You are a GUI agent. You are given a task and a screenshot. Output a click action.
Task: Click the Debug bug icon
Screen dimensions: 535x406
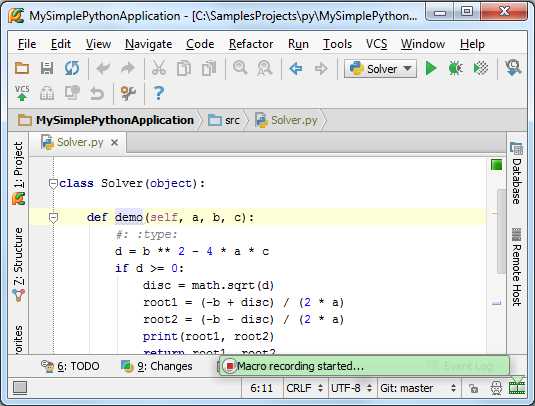coord(456,69)
